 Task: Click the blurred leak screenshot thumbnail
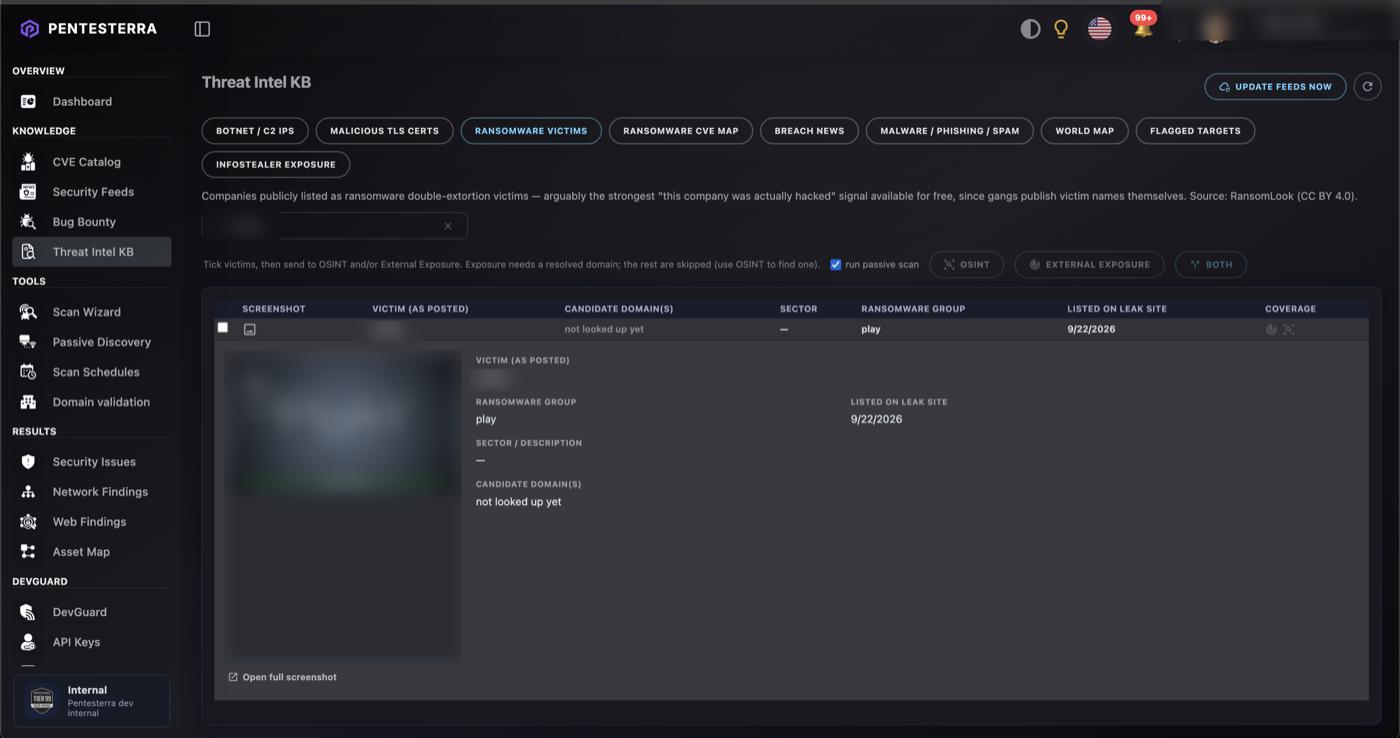[345, 506]
